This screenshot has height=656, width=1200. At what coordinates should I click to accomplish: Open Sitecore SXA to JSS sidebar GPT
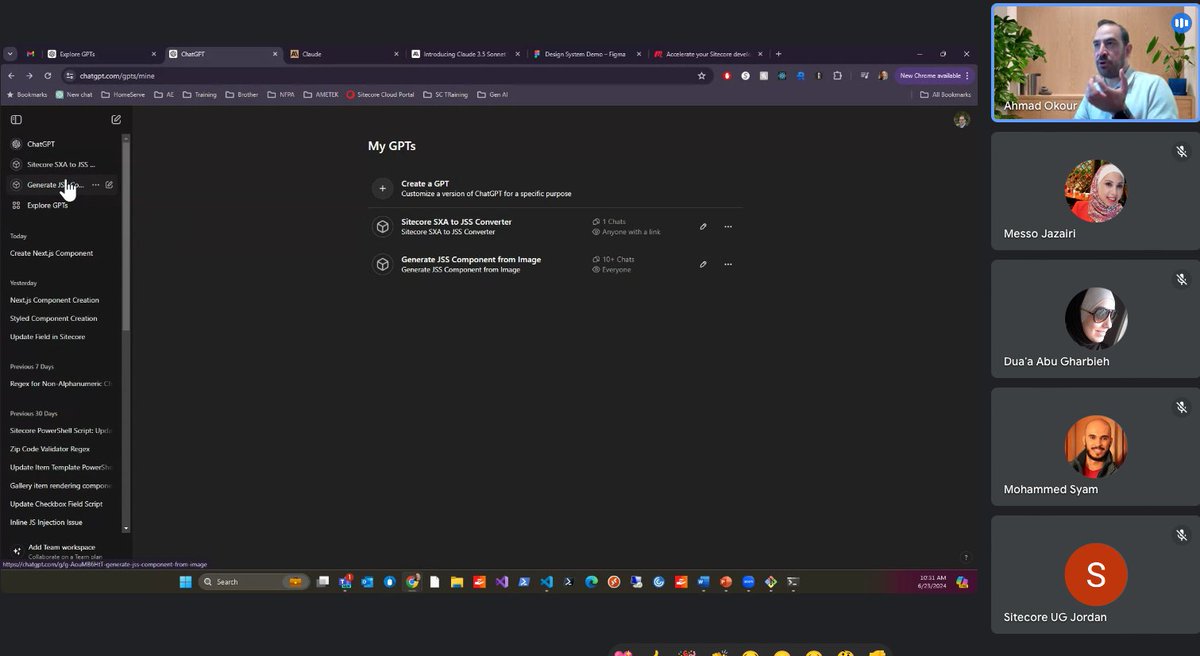(x=60, y=164)
